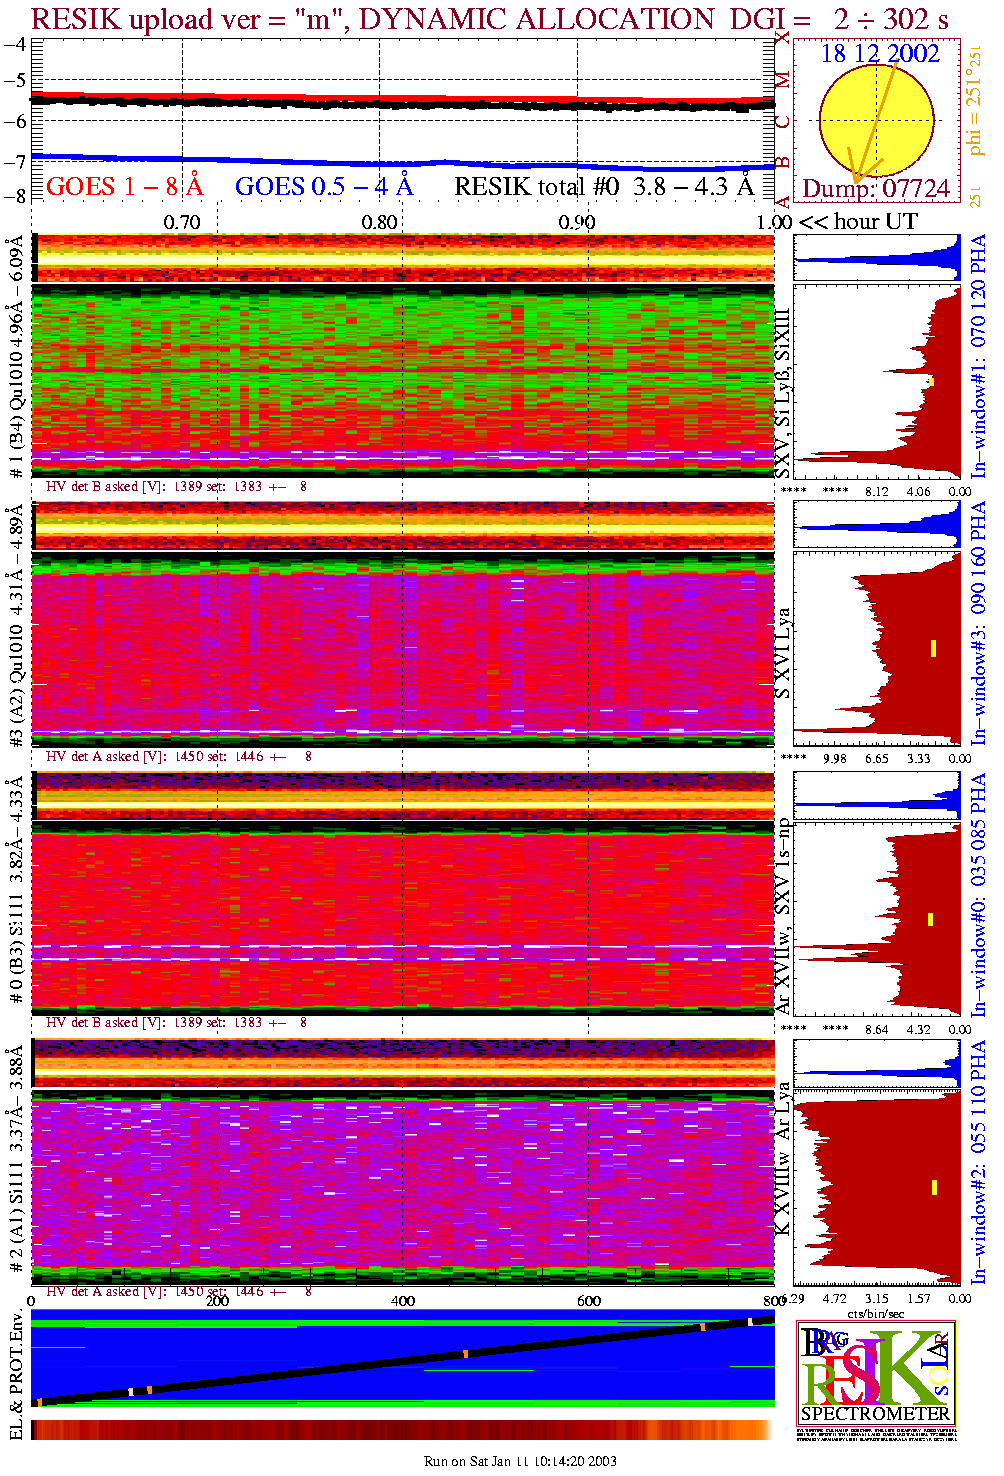Select the GOES 1 – 8 Å legend label

[x=124, y=187]
